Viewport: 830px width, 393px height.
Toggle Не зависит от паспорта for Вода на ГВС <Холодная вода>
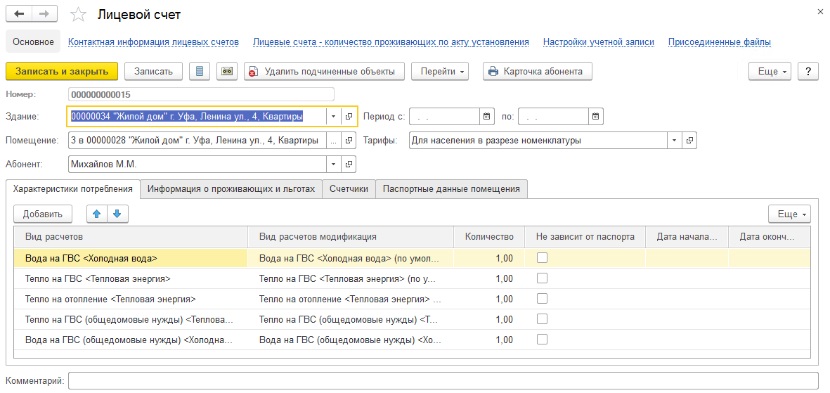click(542, 258)
